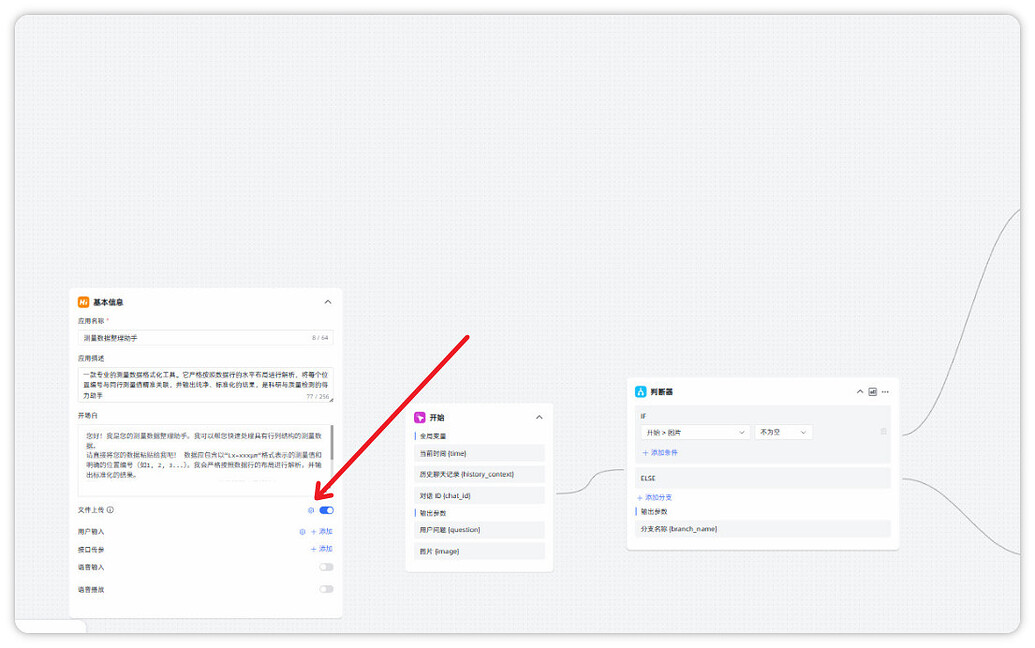Click 添加 next to 接口传参

(x=322, y=549)
